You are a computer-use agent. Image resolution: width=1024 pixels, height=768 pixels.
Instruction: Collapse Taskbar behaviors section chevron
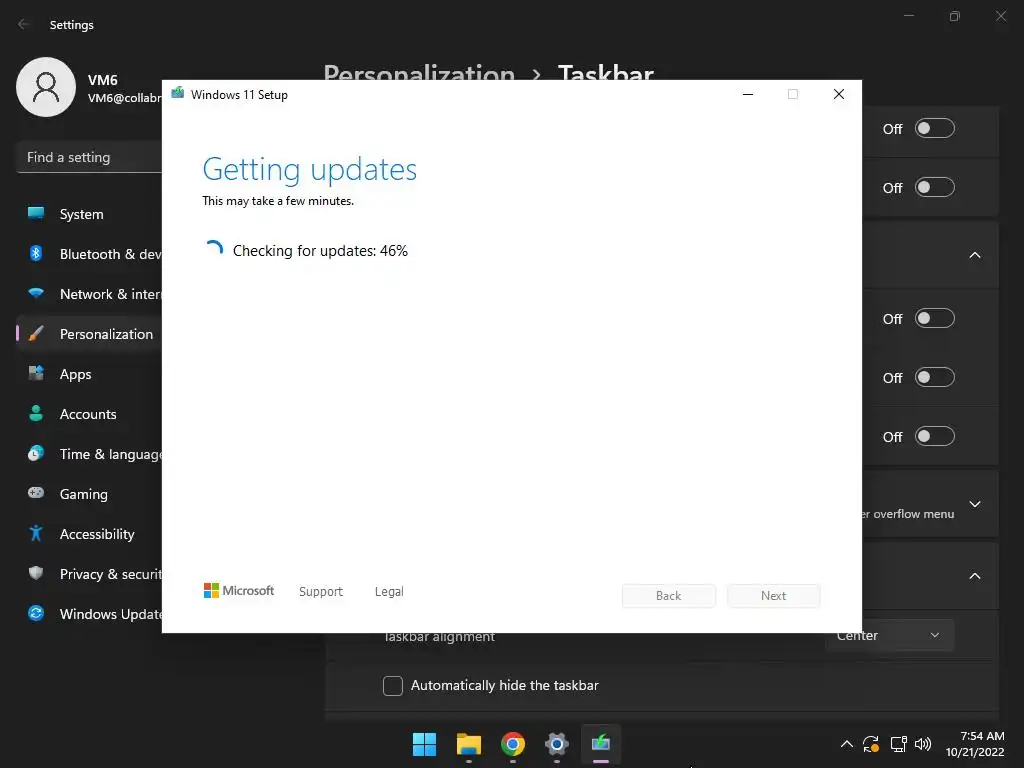point(975,576)
